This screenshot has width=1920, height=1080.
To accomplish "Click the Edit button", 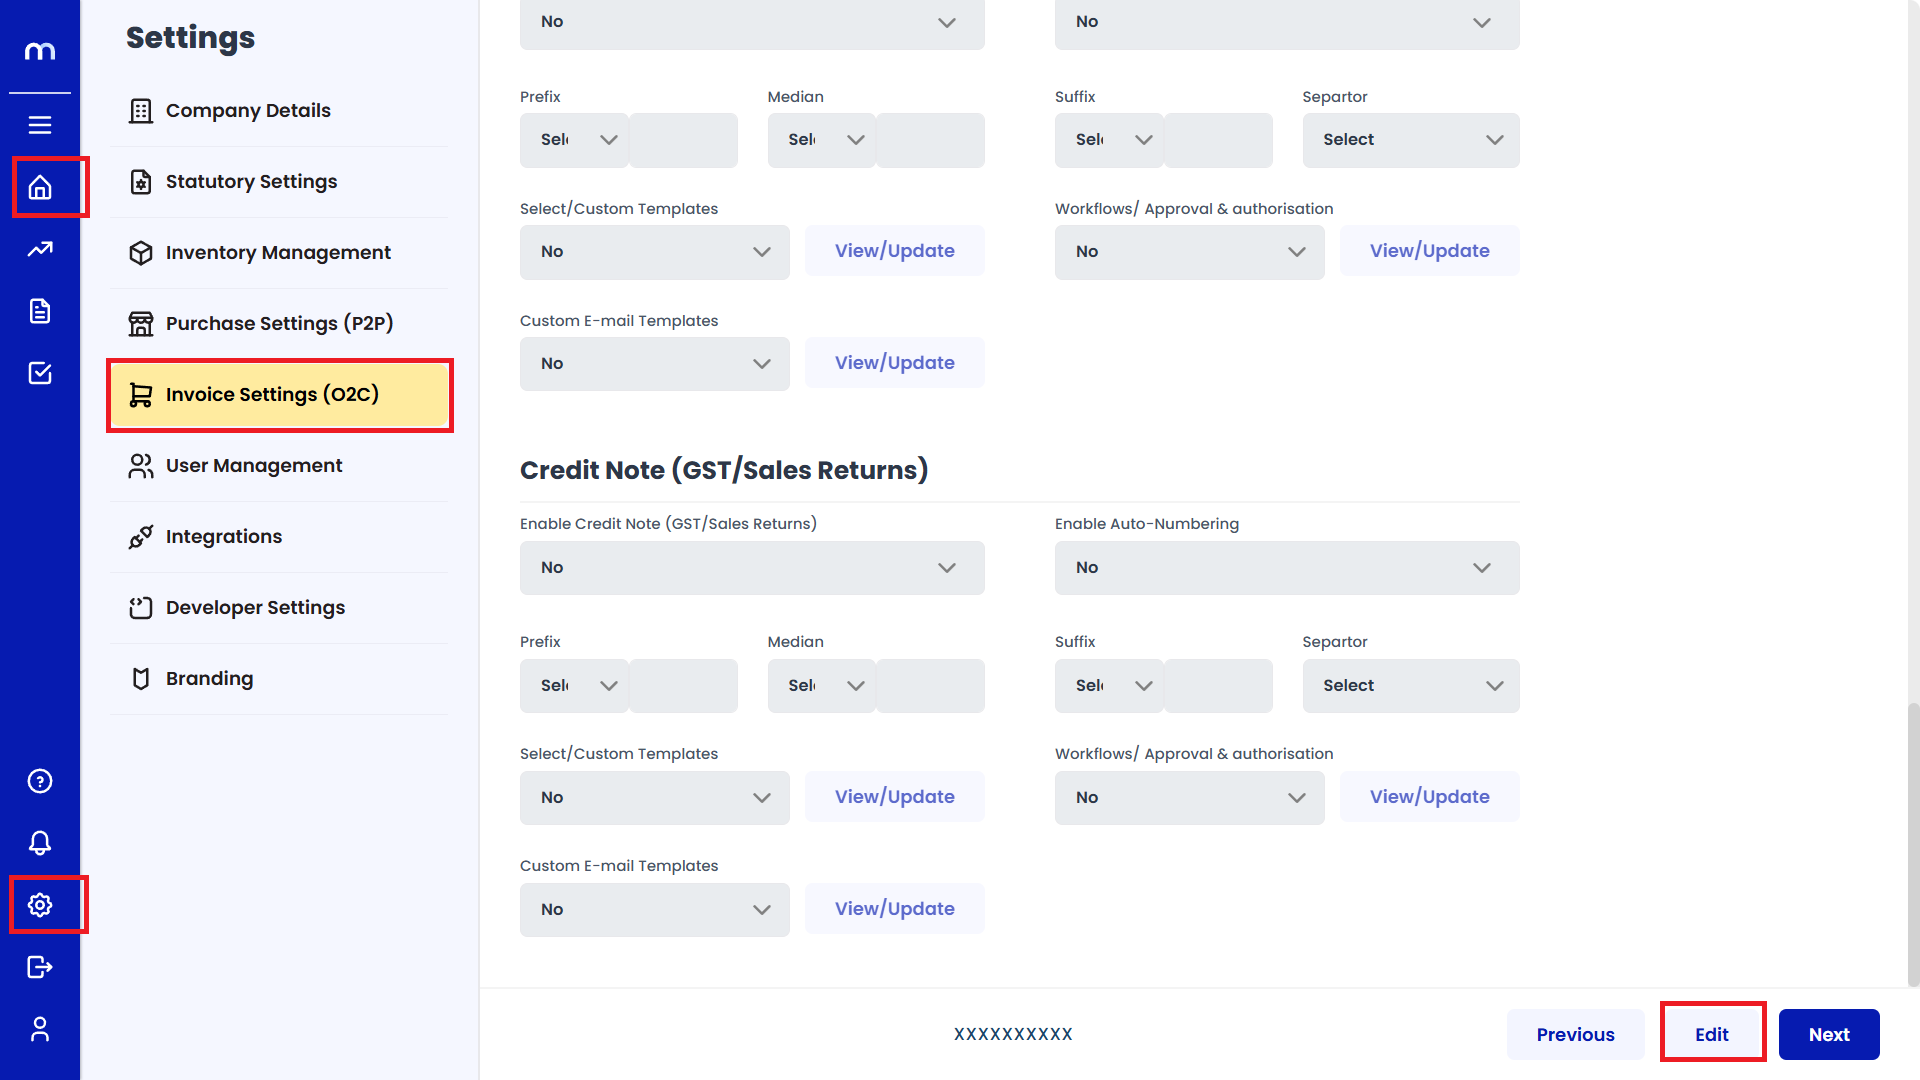I will (x=1711, y=1035).
